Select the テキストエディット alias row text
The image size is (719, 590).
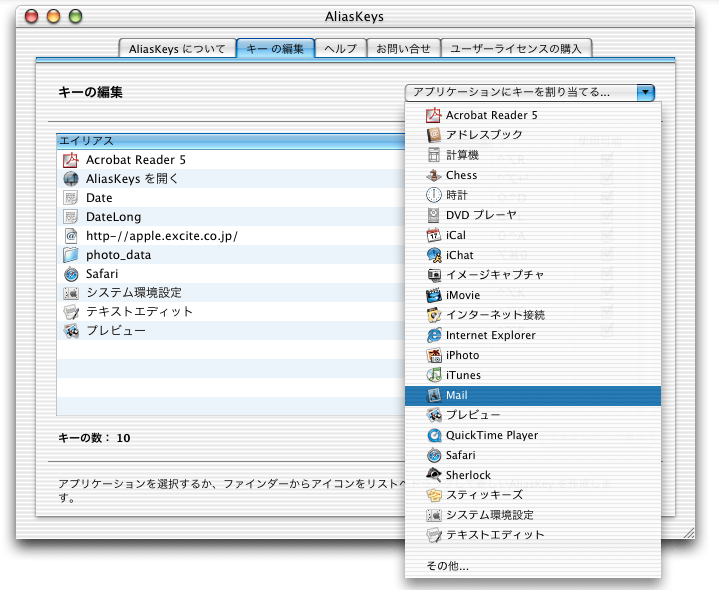[139, 312]
